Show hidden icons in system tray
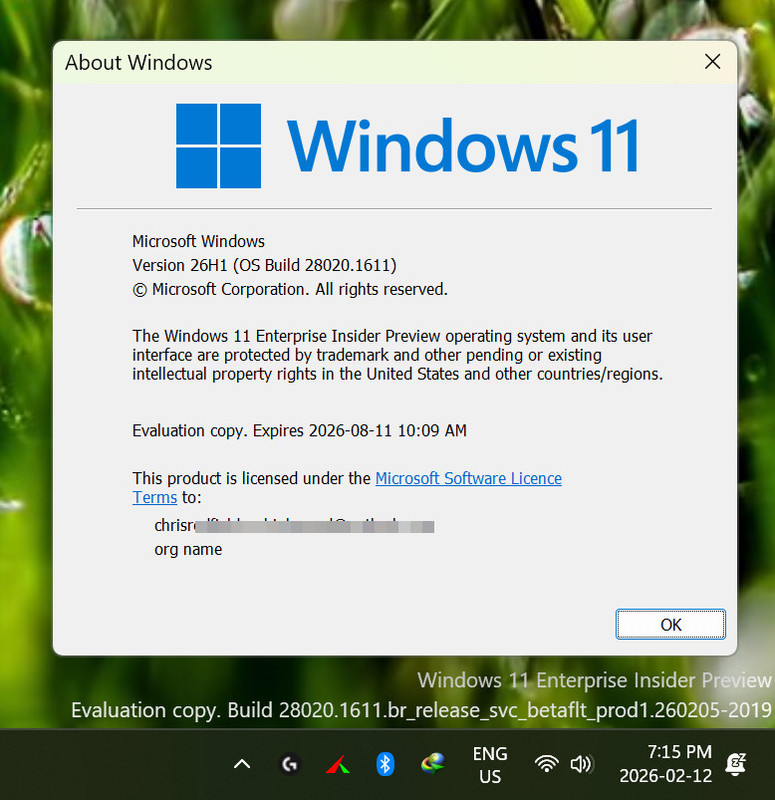Image resolution: width=775 pixels, height=800 pixels. tap(242, 764)
